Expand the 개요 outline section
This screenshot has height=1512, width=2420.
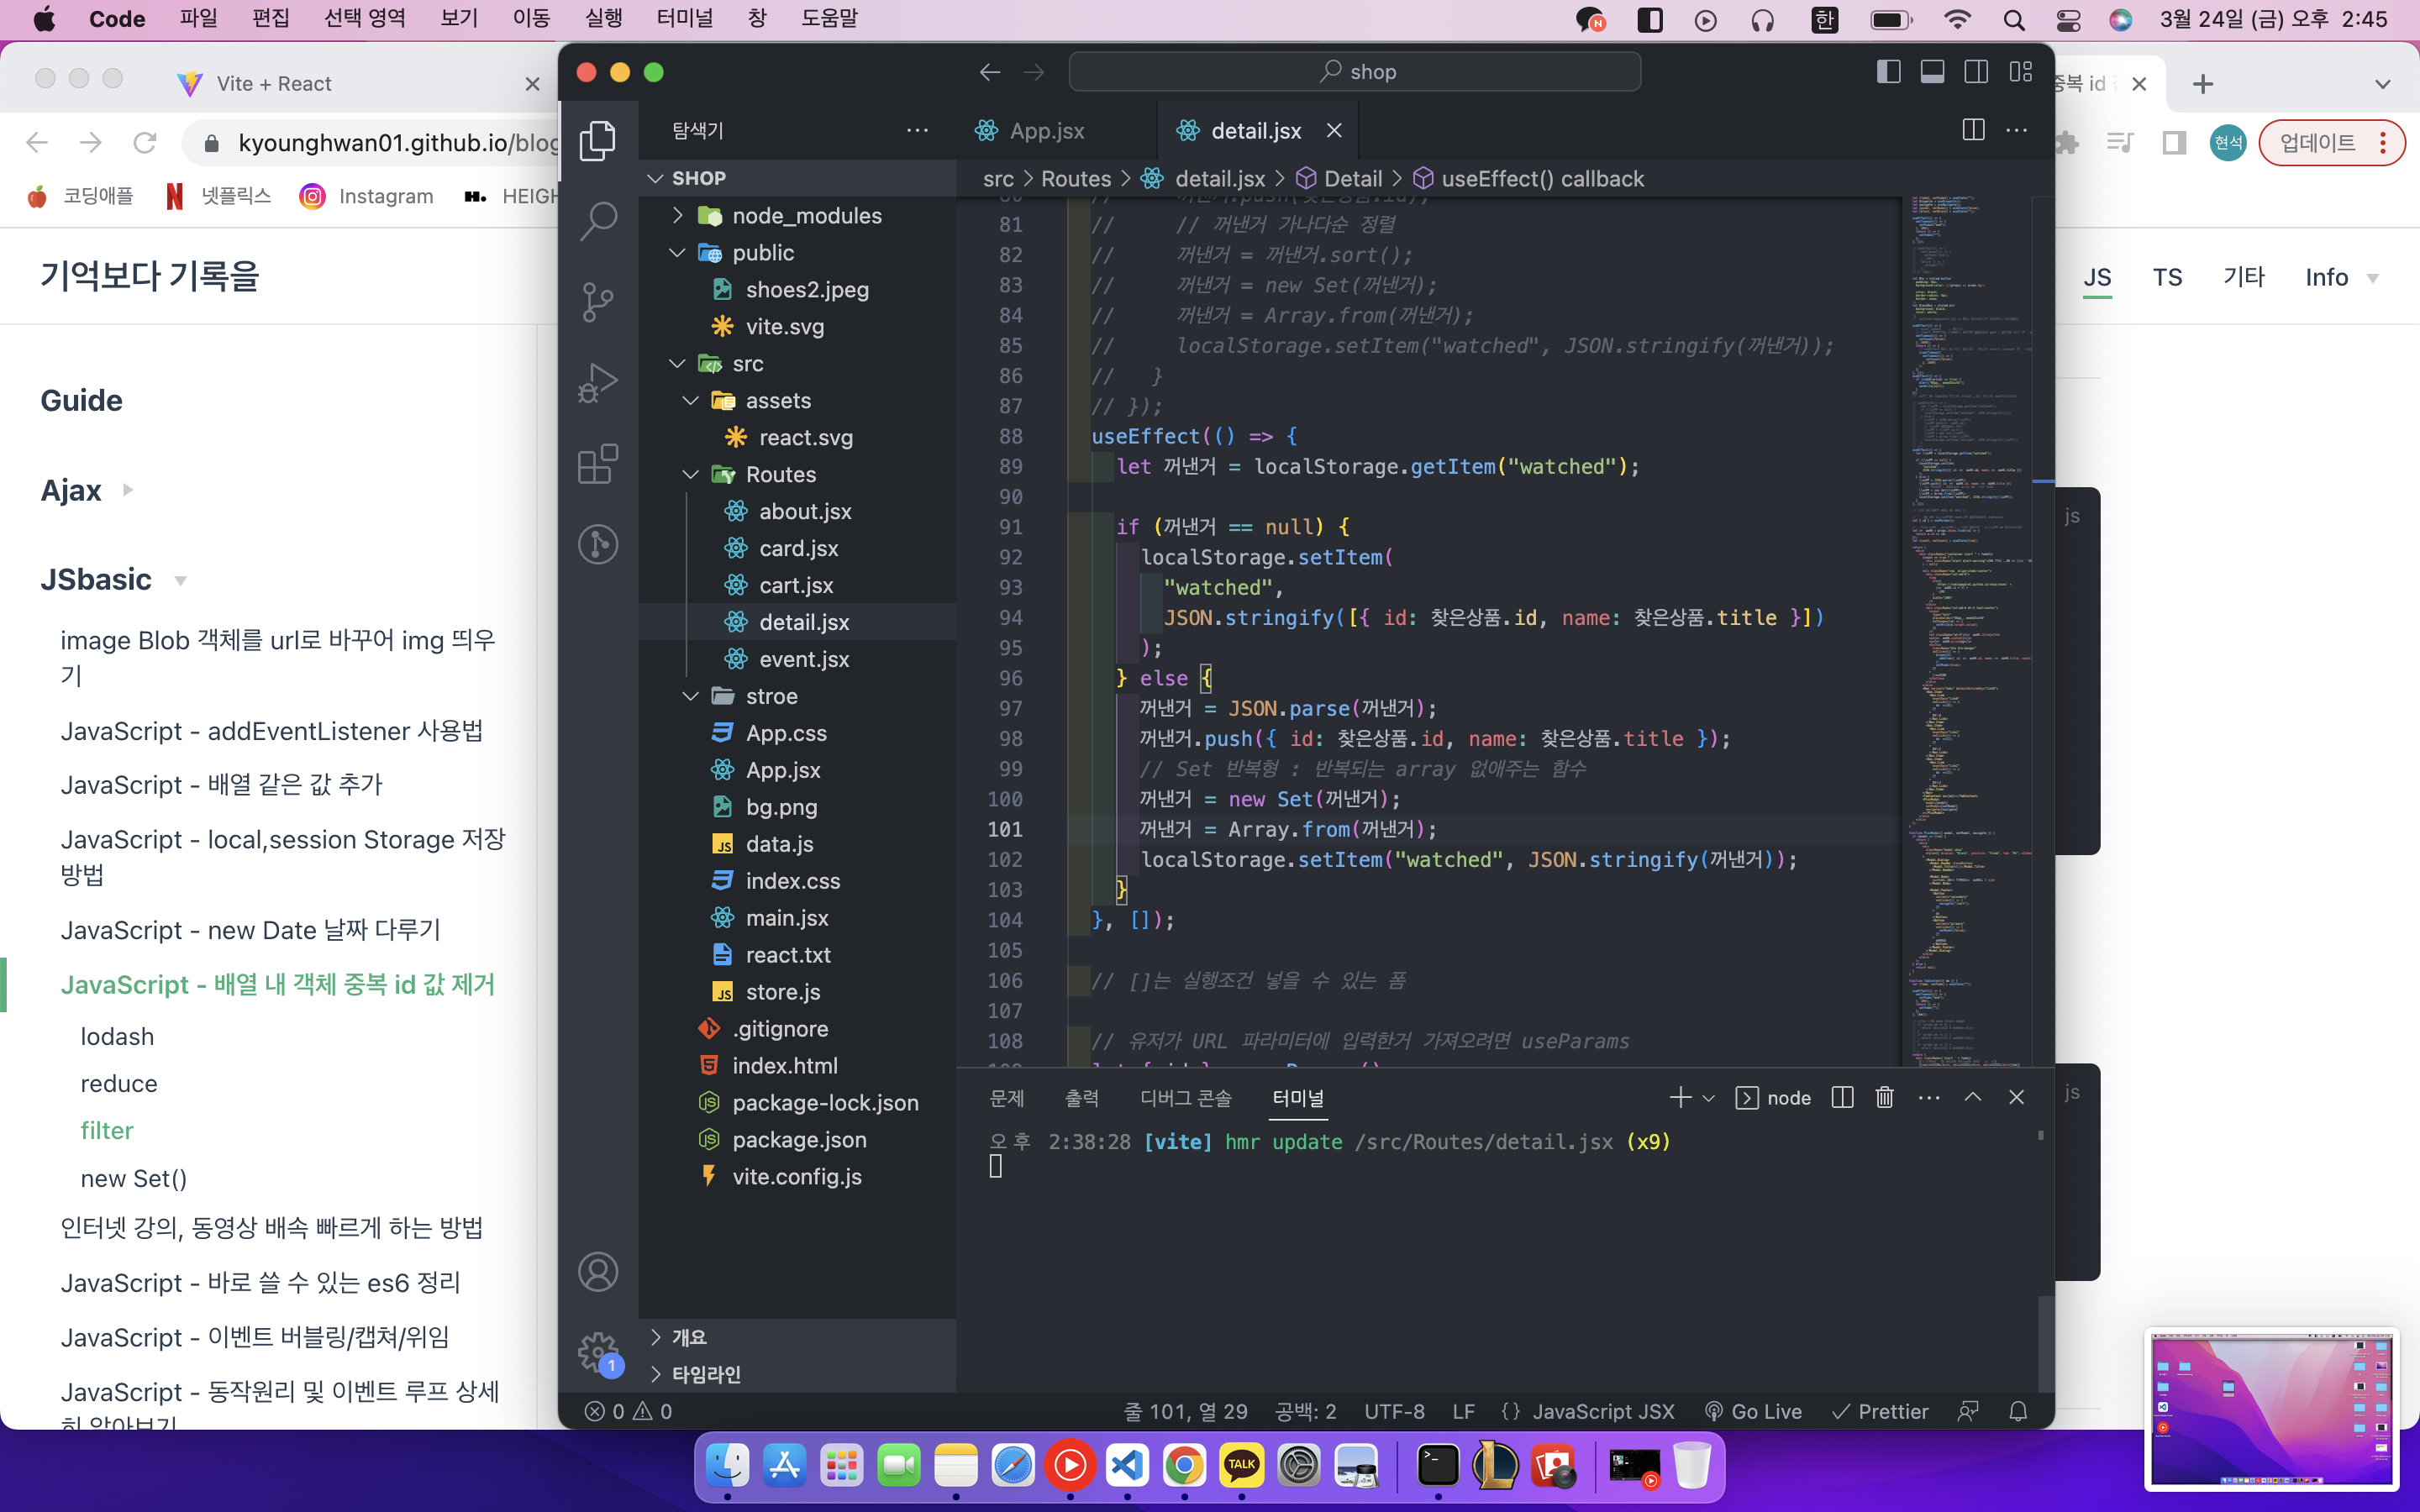click(x=798, y=1337)
